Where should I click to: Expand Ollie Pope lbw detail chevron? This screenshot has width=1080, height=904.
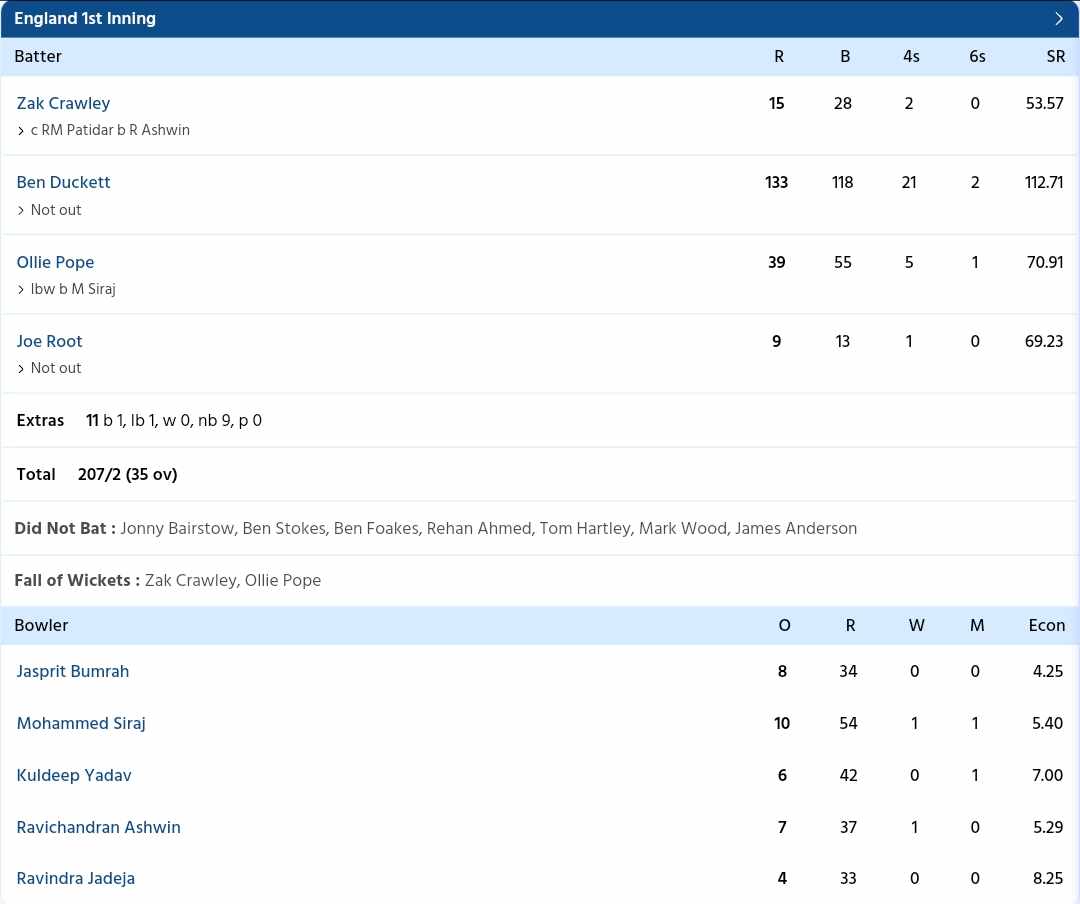[x=21, y=290]
